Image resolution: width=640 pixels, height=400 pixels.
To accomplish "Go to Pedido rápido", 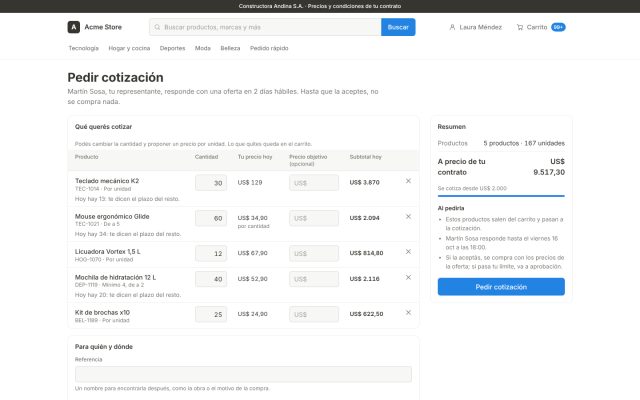I will coord(269,48).
